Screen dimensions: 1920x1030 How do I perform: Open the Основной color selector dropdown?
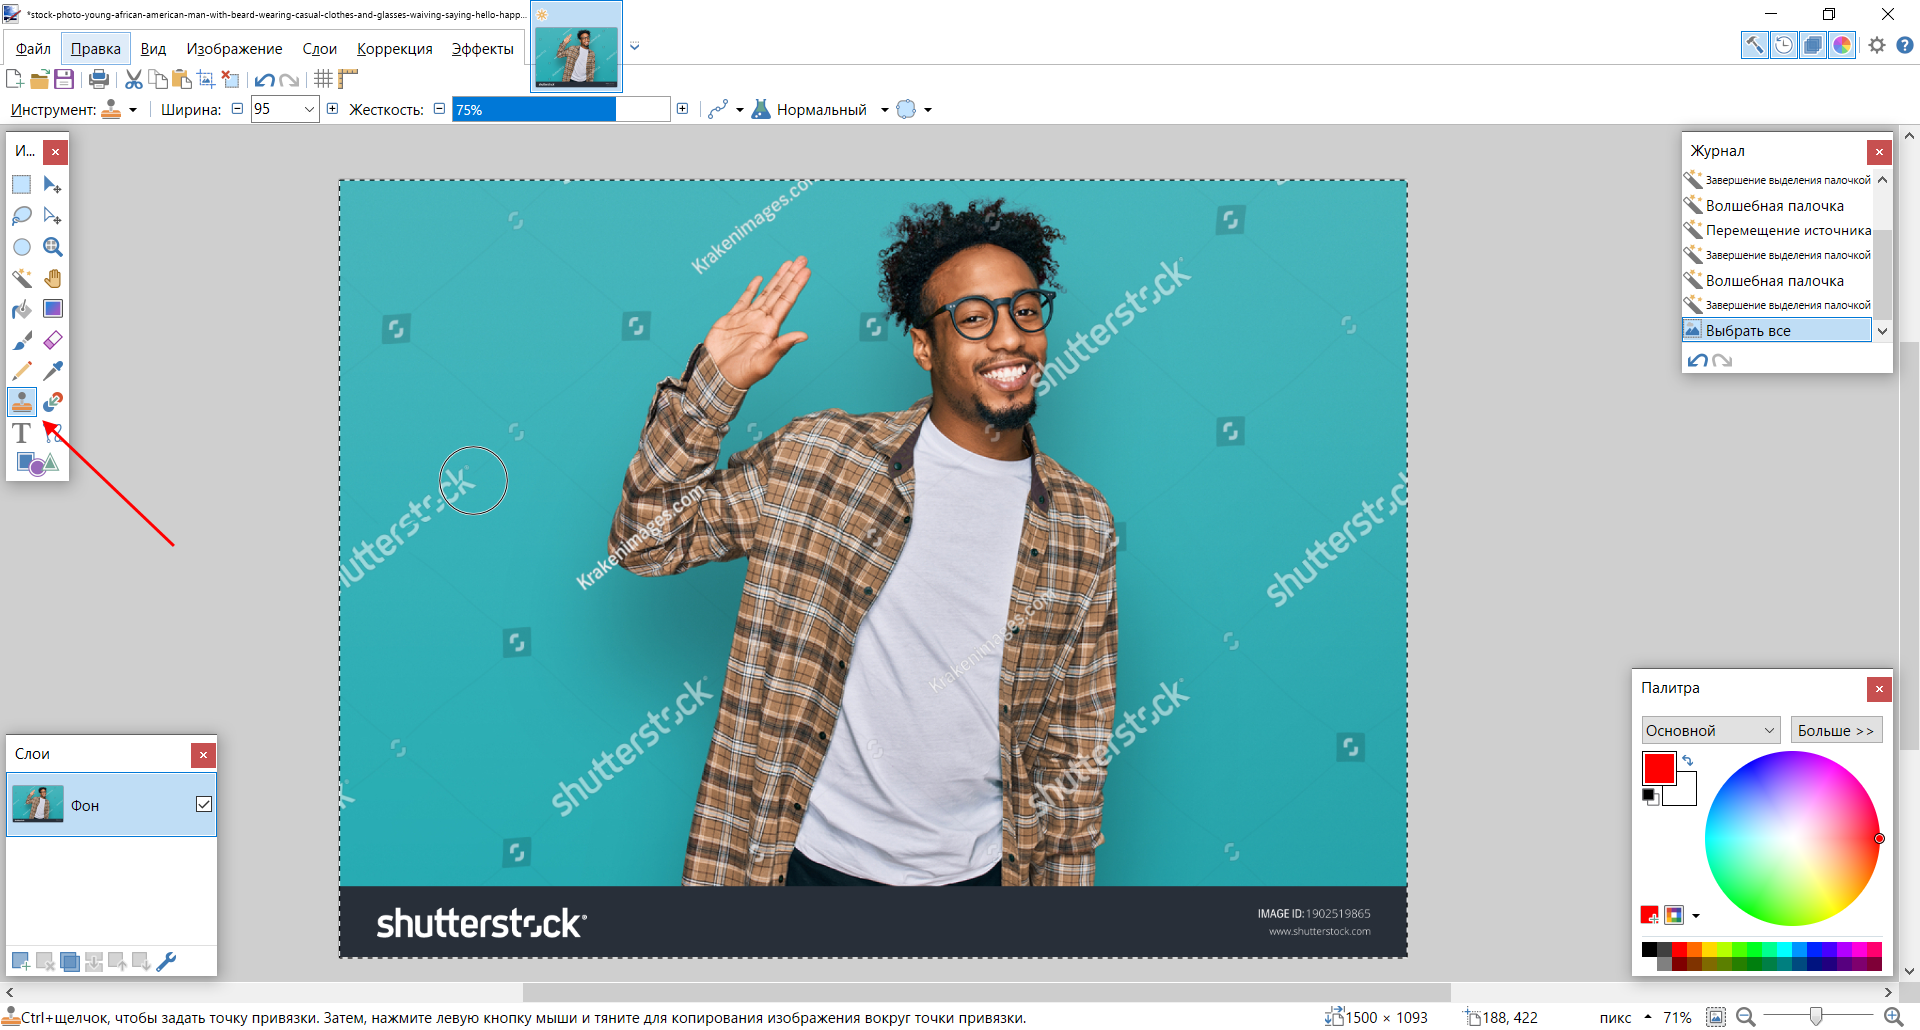click(1711, 730)
